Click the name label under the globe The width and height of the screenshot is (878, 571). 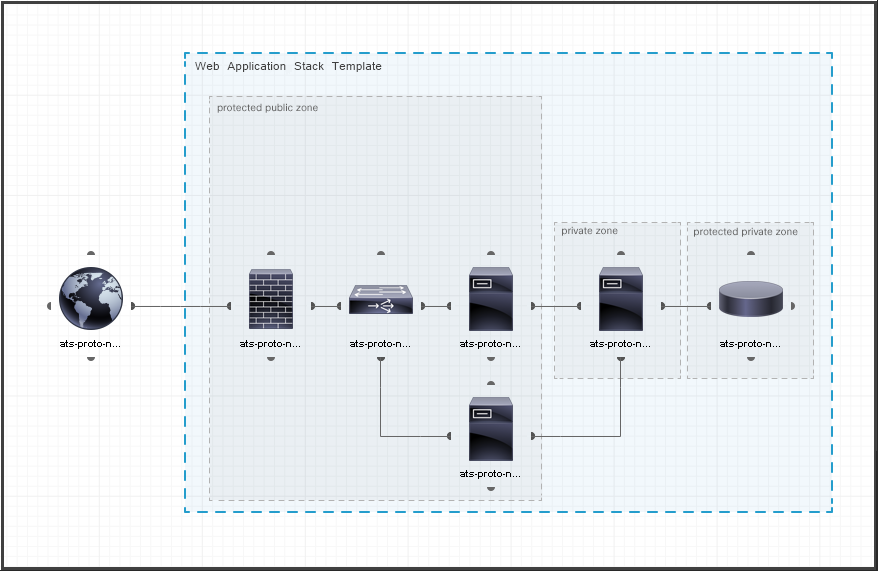tap(91, 344)
